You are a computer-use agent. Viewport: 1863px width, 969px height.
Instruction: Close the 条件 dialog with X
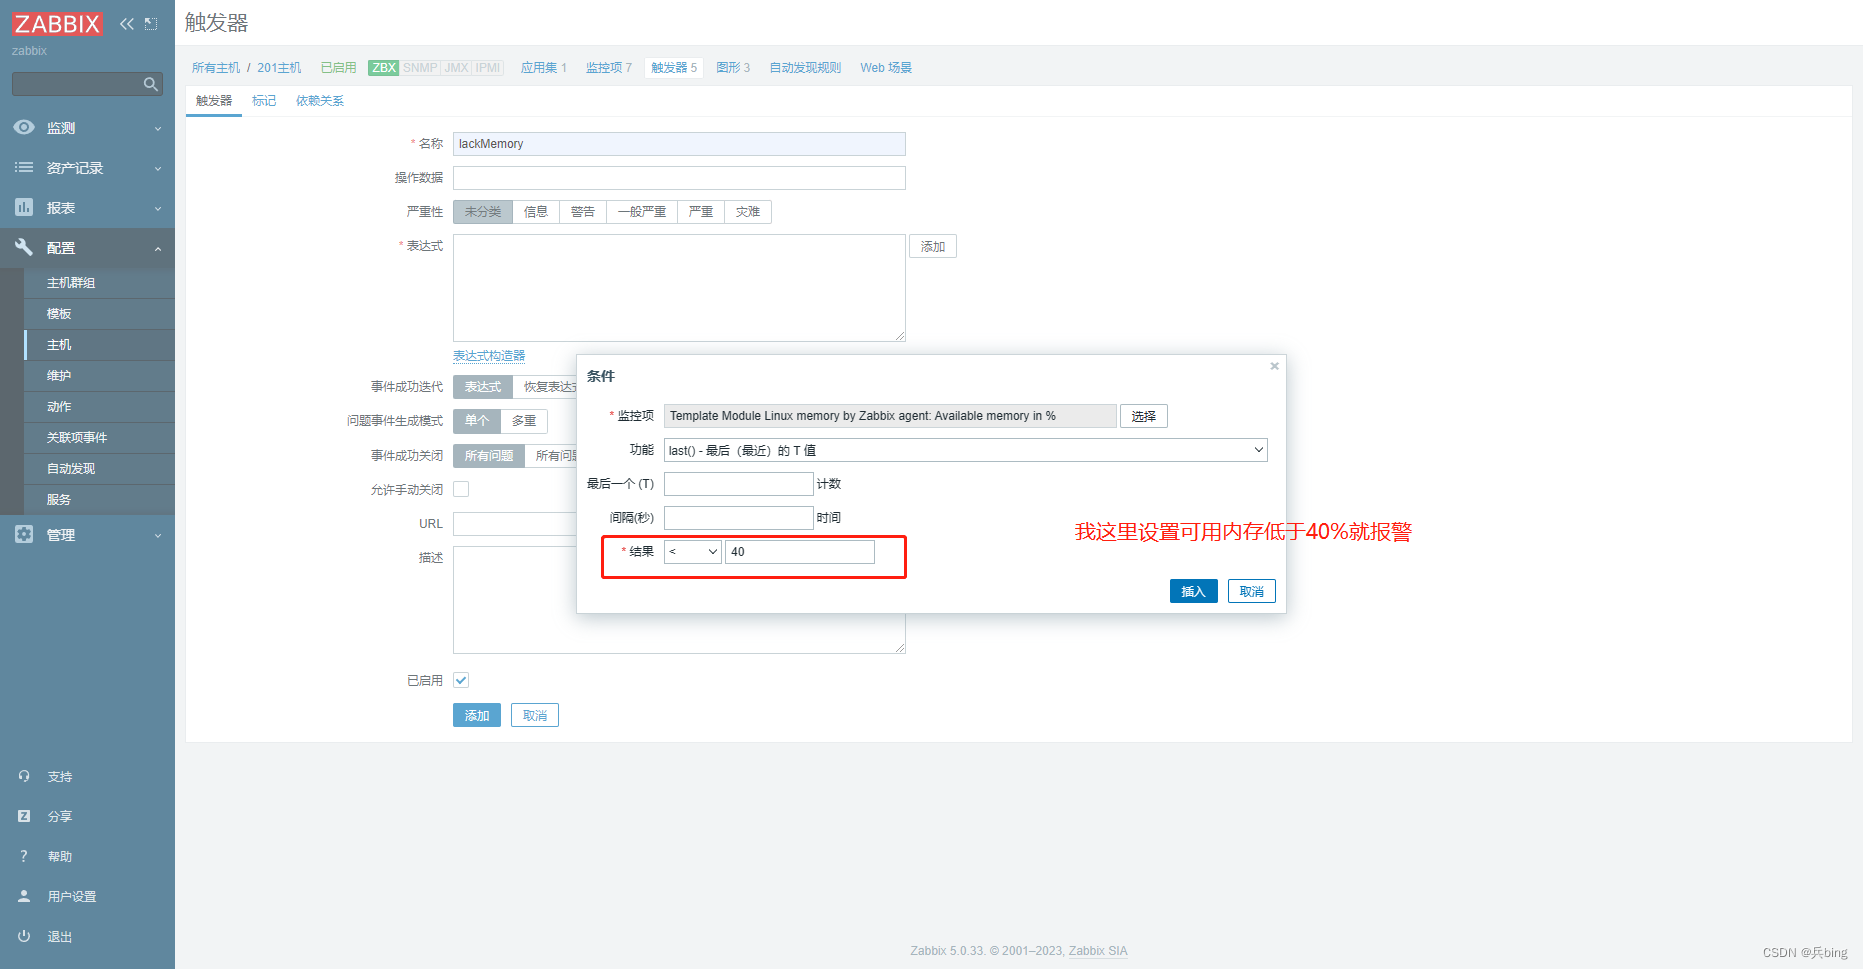1274,366
